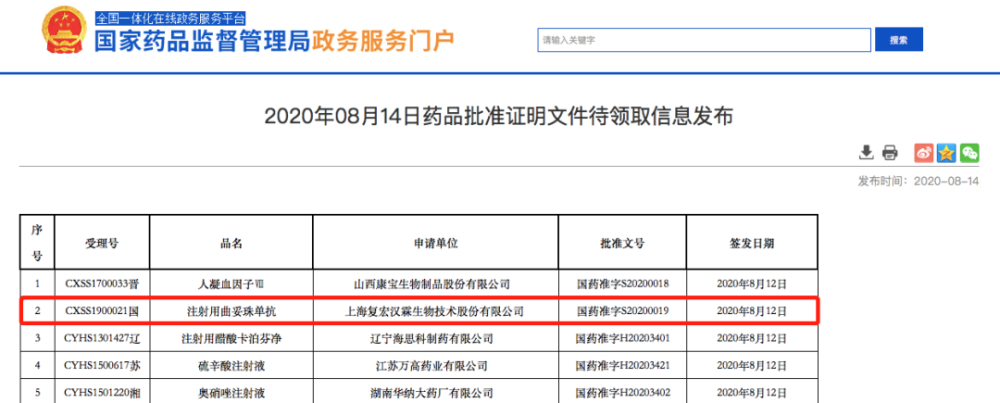Viewport: 1000px width, 403px height.
Task: Select cell 奥硝唑注射液
Action: (x=231, y=392)
